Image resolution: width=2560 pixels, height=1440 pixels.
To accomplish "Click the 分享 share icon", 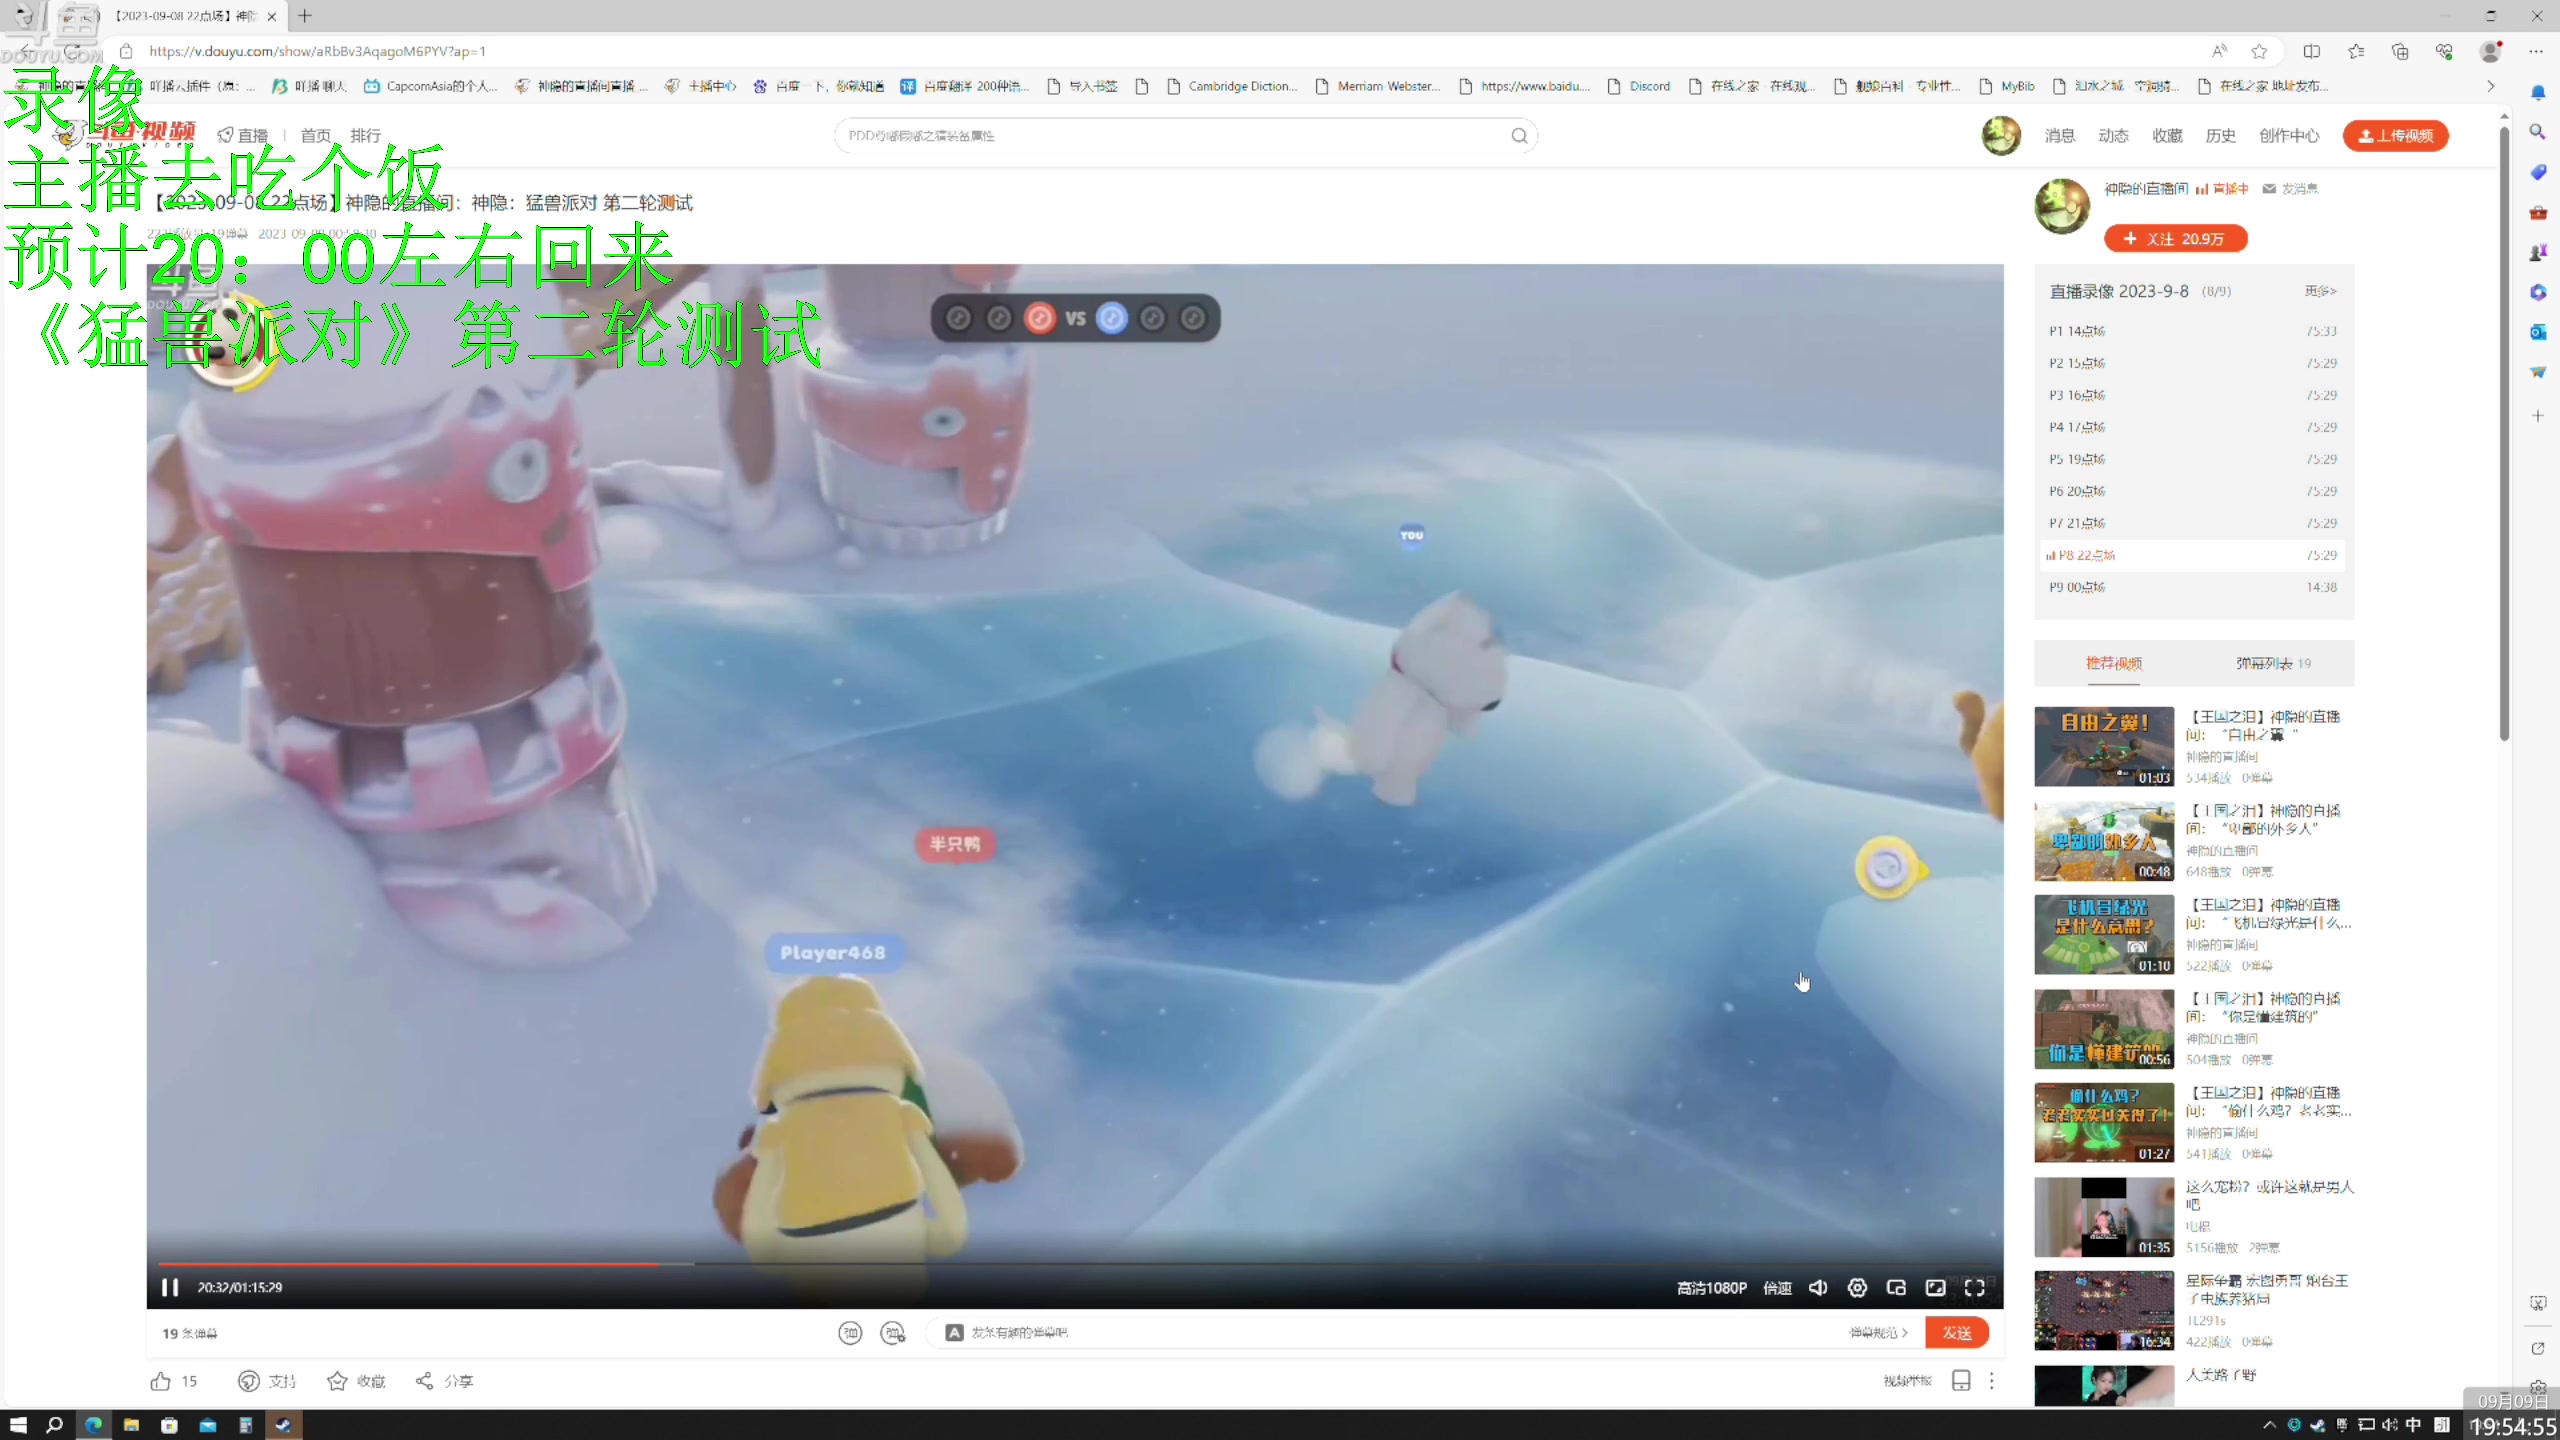I will (x=425, y=1381).
